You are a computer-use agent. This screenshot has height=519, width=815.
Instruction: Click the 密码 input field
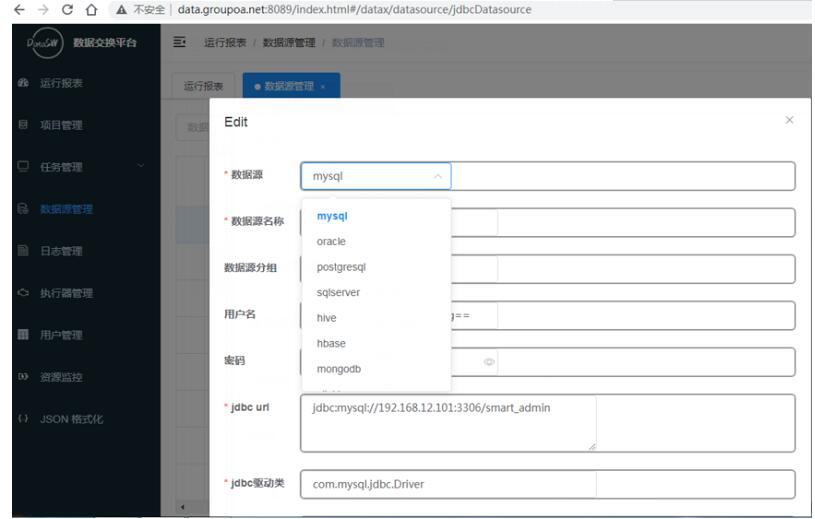548,362
